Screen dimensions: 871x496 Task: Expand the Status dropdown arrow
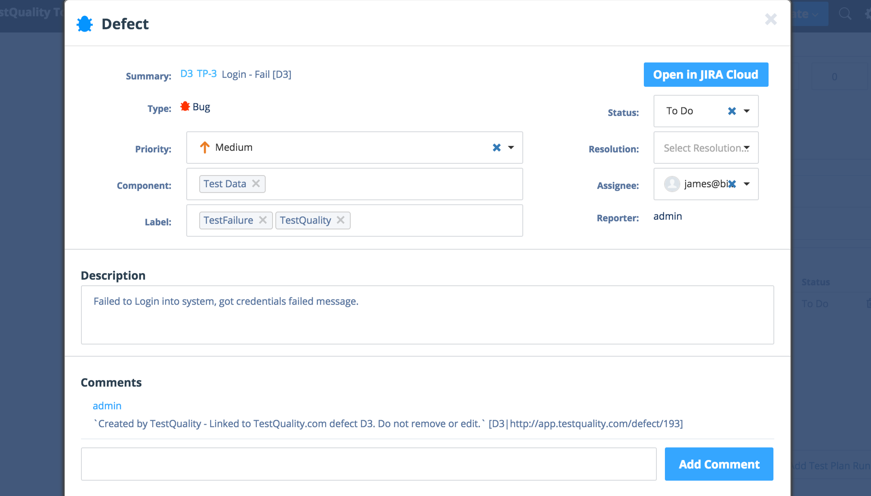747,111
